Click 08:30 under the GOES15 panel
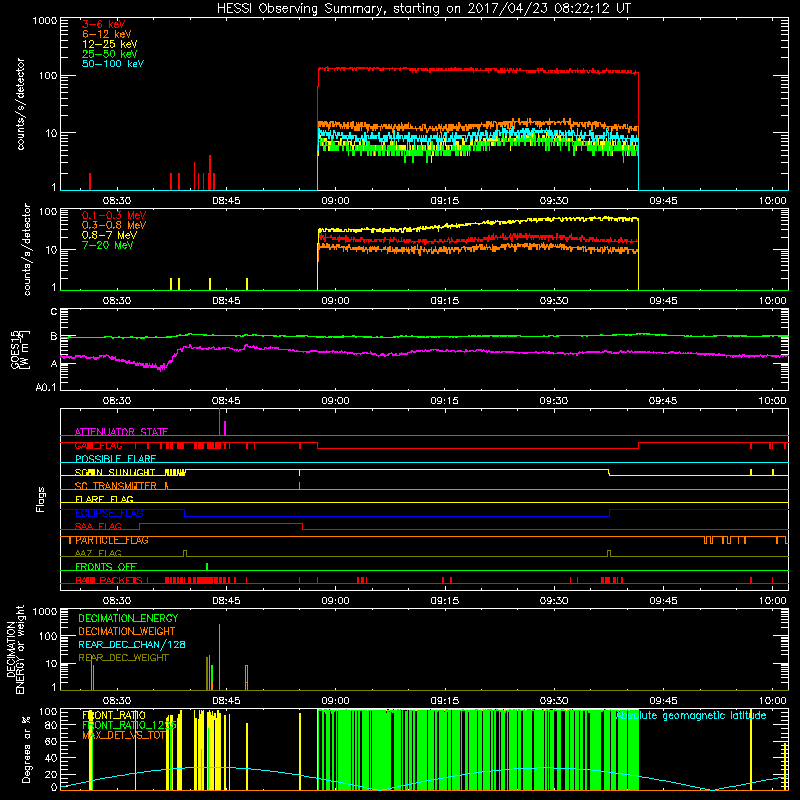Viewport: 800px width, 800px height. [117, 401]
